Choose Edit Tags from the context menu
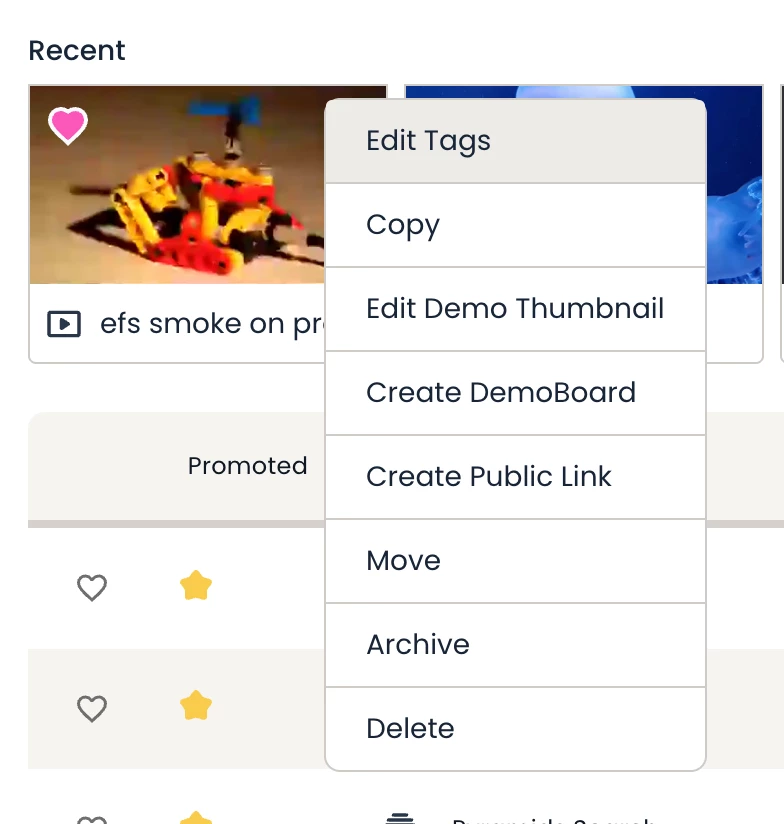Image resolution: width=784 pixels, height=824 pixels. tap(428, 141)
